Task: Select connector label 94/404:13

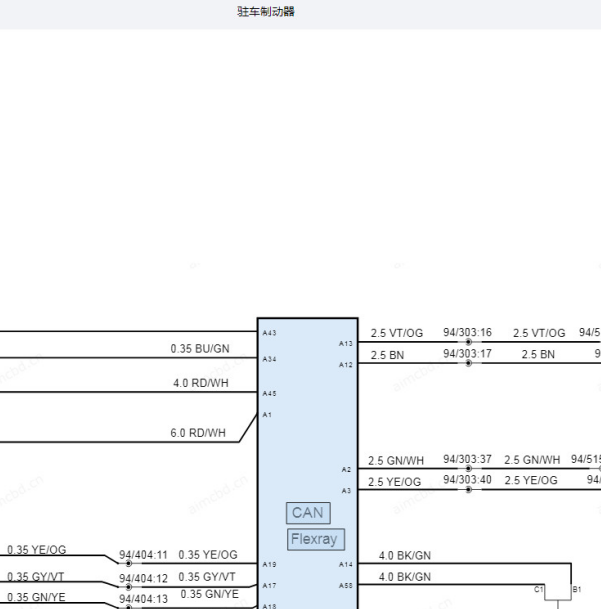Action: coord(143,599)
